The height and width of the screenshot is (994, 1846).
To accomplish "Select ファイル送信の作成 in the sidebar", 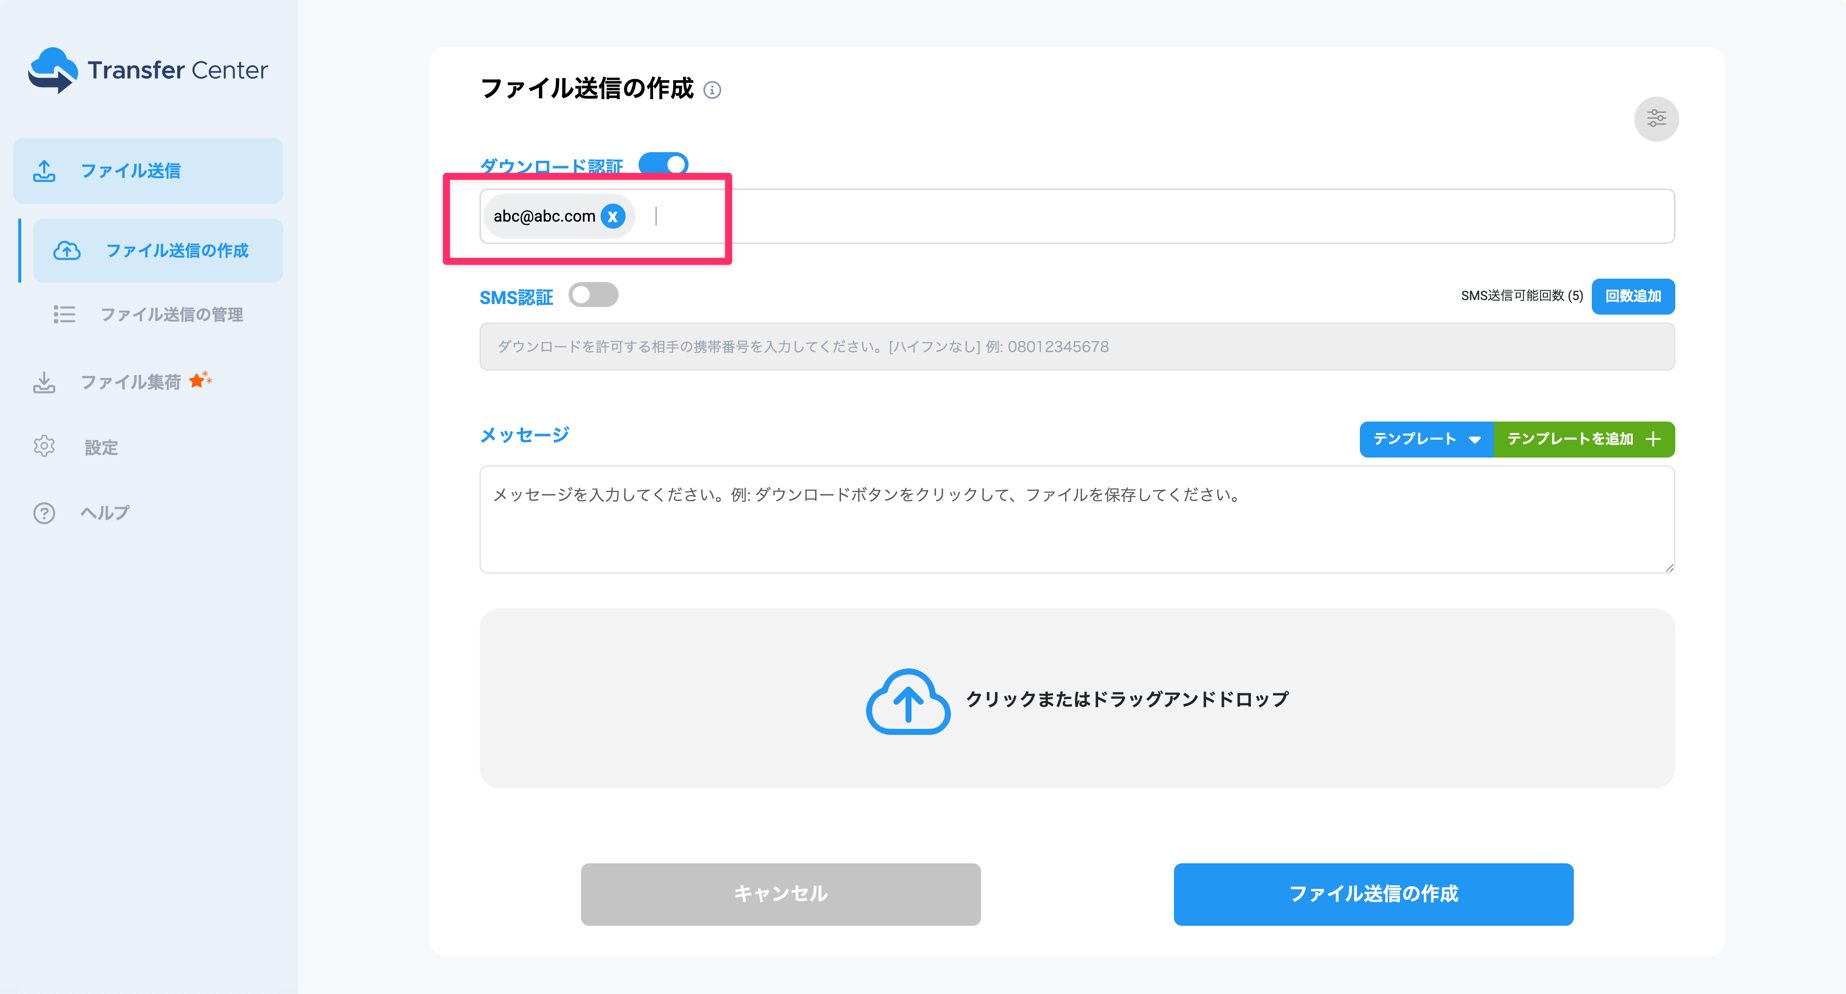I will pyautogui.click(x=176, y=251).
